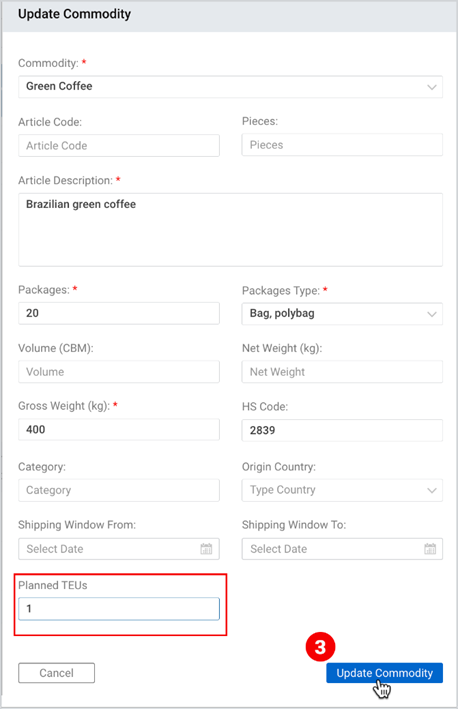Focus the Pieces input field
This screenshot has height=709, width=458.
[x=342, y=145]
